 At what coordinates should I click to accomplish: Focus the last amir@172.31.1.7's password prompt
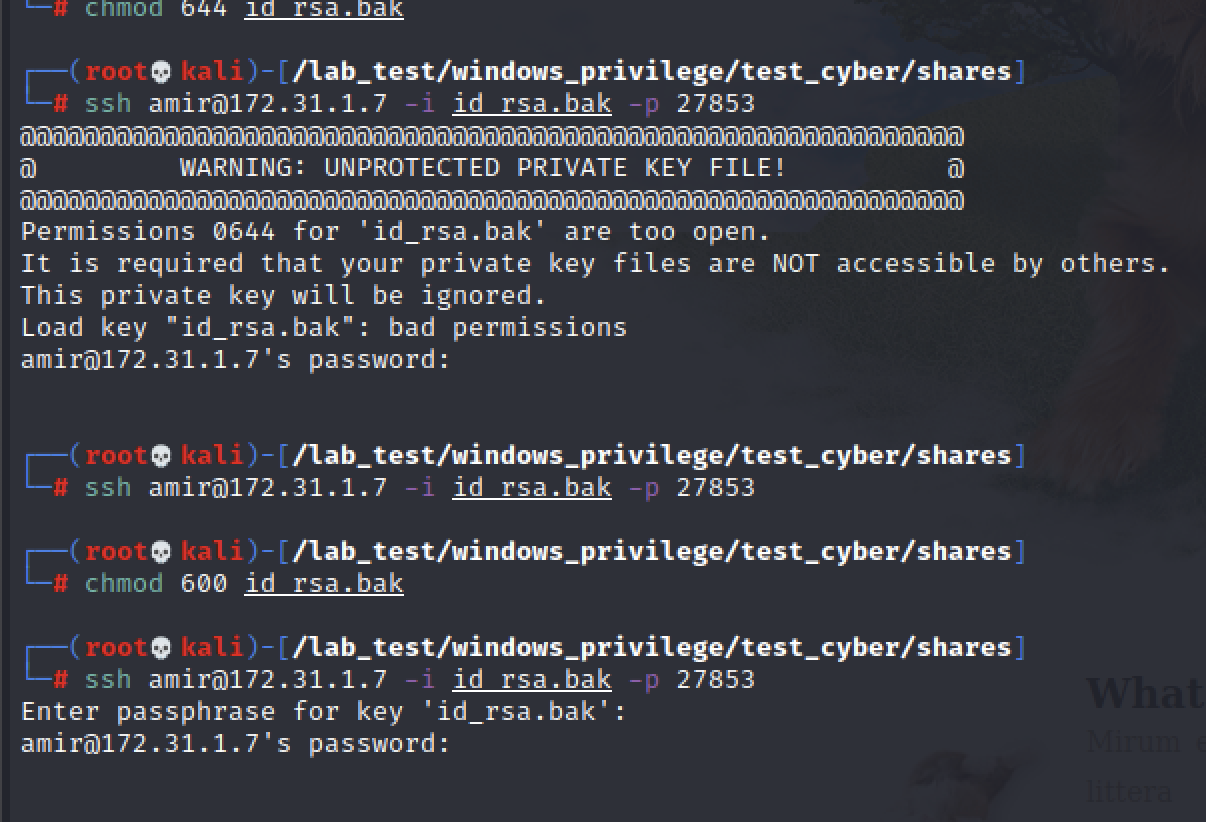(235, 744)
